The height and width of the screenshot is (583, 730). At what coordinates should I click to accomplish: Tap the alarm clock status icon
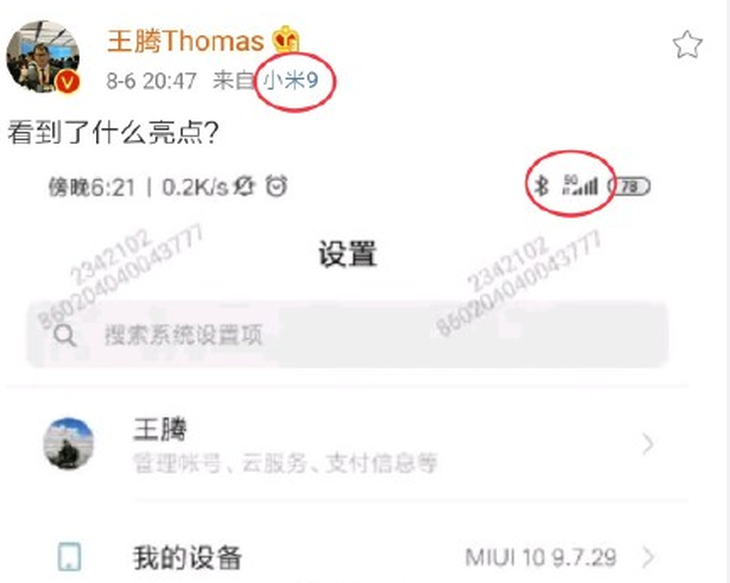pos(277,186)
